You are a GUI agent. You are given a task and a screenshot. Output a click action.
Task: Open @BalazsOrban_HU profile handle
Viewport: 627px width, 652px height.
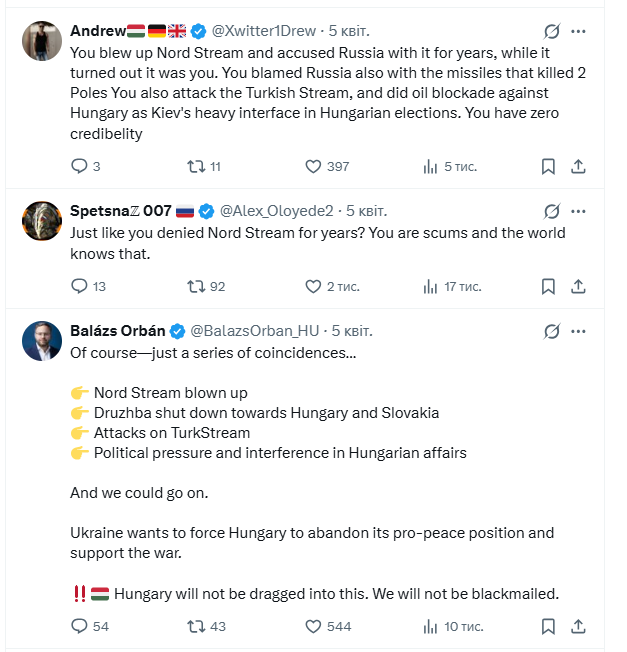(x=255, y=331)
